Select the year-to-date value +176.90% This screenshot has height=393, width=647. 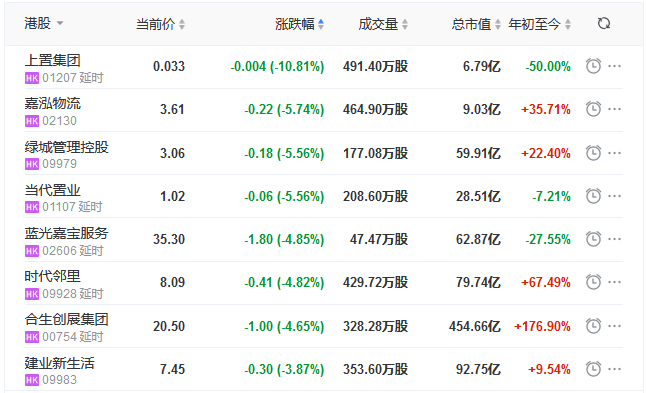coord(542,326)
